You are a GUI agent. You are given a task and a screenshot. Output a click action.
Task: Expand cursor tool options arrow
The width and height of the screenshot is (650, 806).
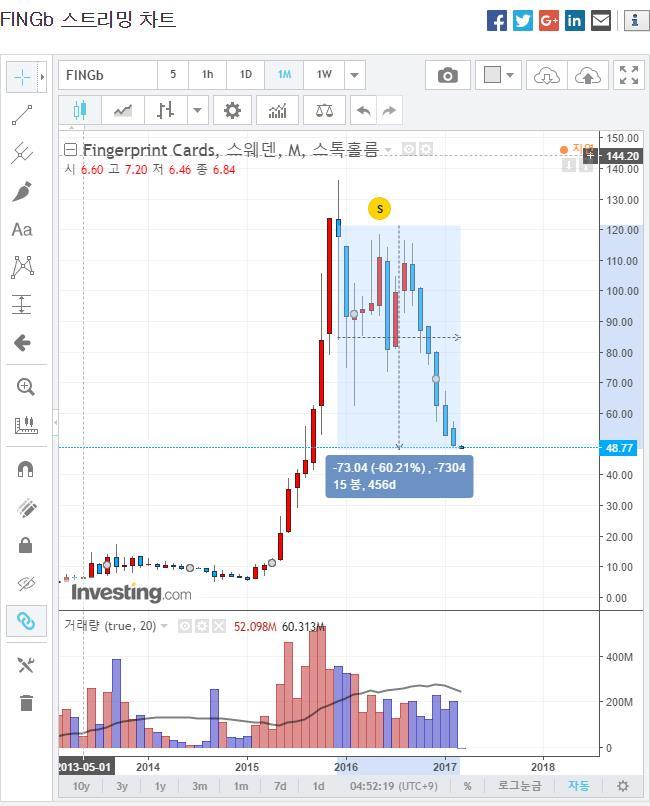[x=43, y=78]
